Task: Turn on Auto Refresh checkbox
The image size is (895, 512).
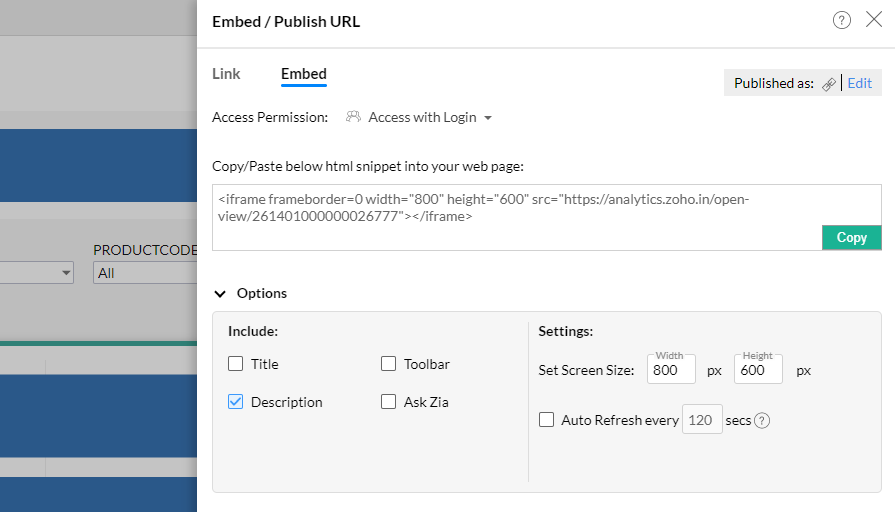Action: pyautogui.click(x=547, y=420)
